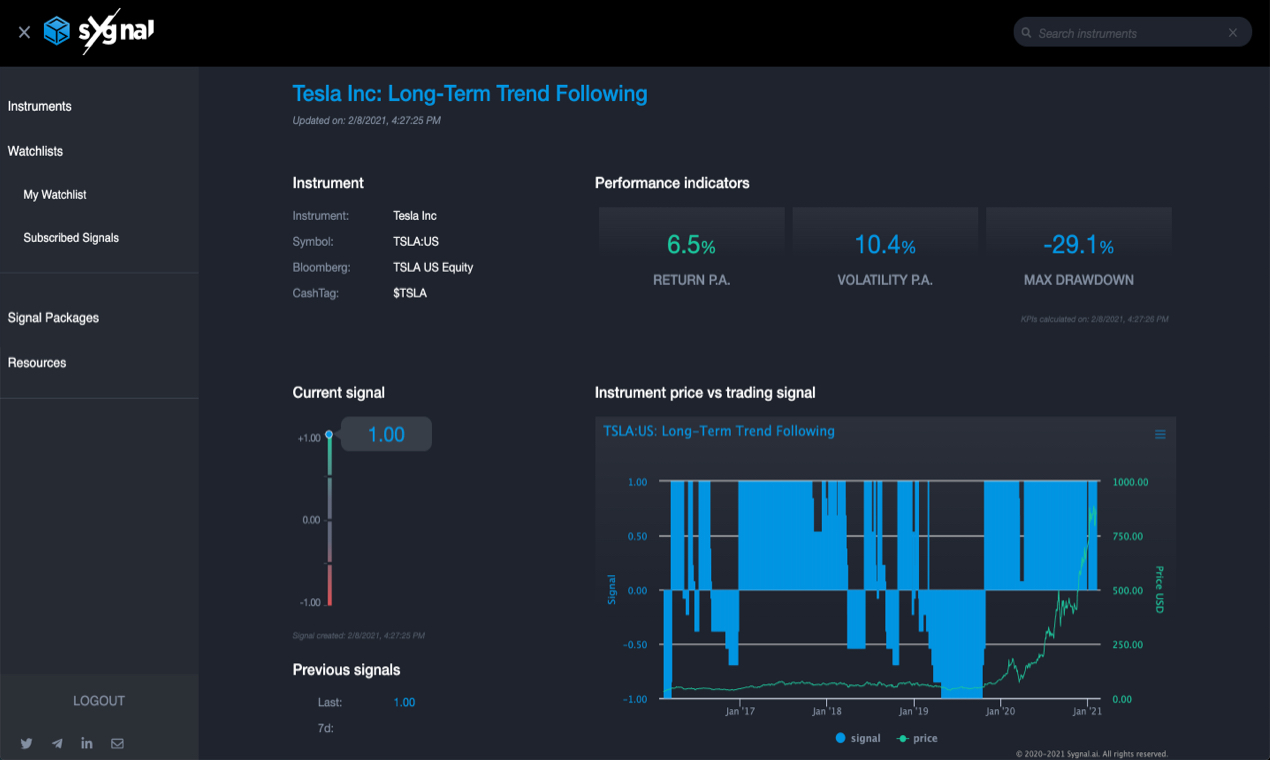Screen dimensions: 1270x760
Task: Click the Jan '17 axis label
Action: [739, 711]
